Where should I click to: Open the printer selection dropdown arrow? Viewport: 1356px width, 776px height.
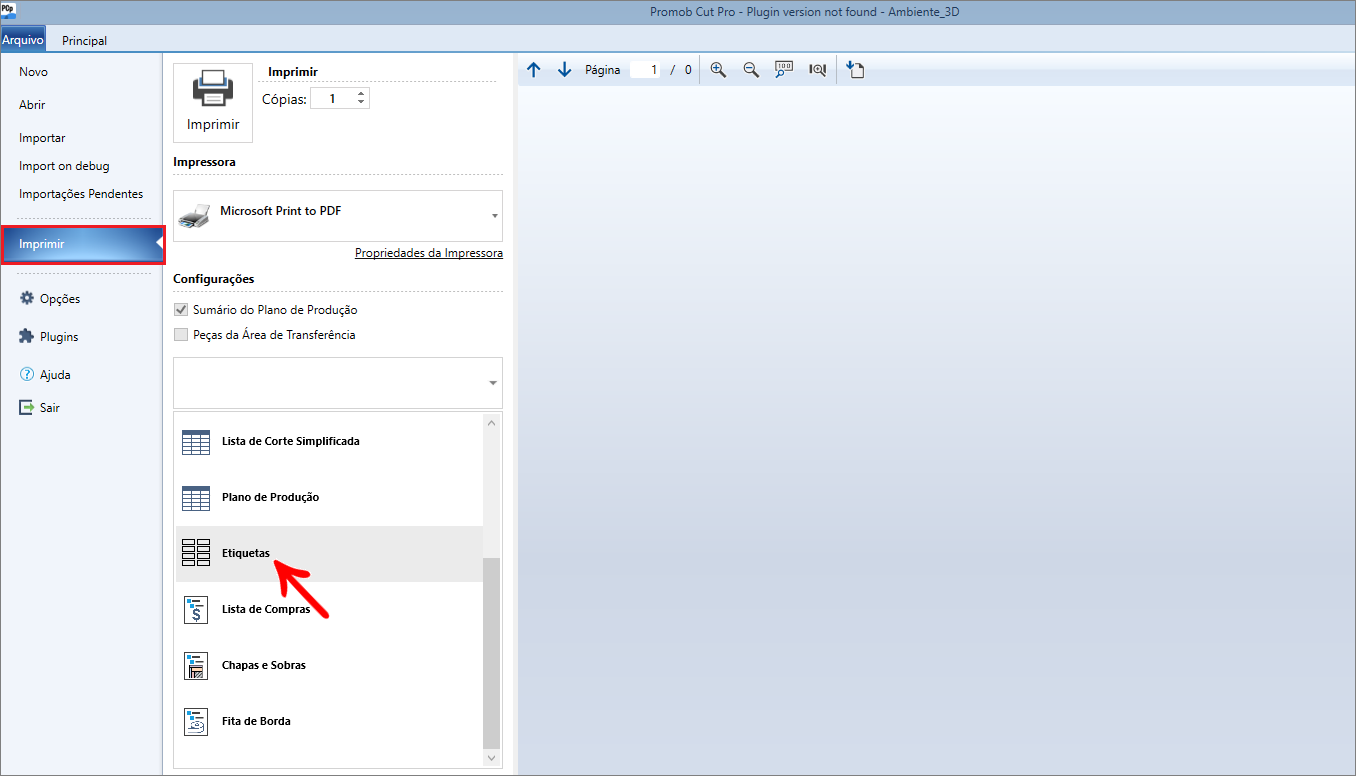[x=494, y=216]
